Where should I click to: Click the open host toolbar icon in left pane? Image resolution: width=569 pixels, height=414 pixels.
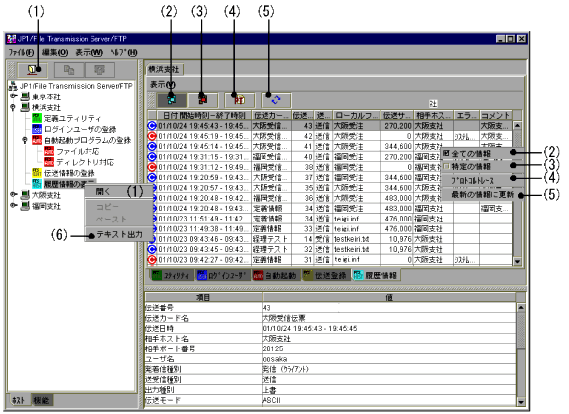[x=32, y=69]
